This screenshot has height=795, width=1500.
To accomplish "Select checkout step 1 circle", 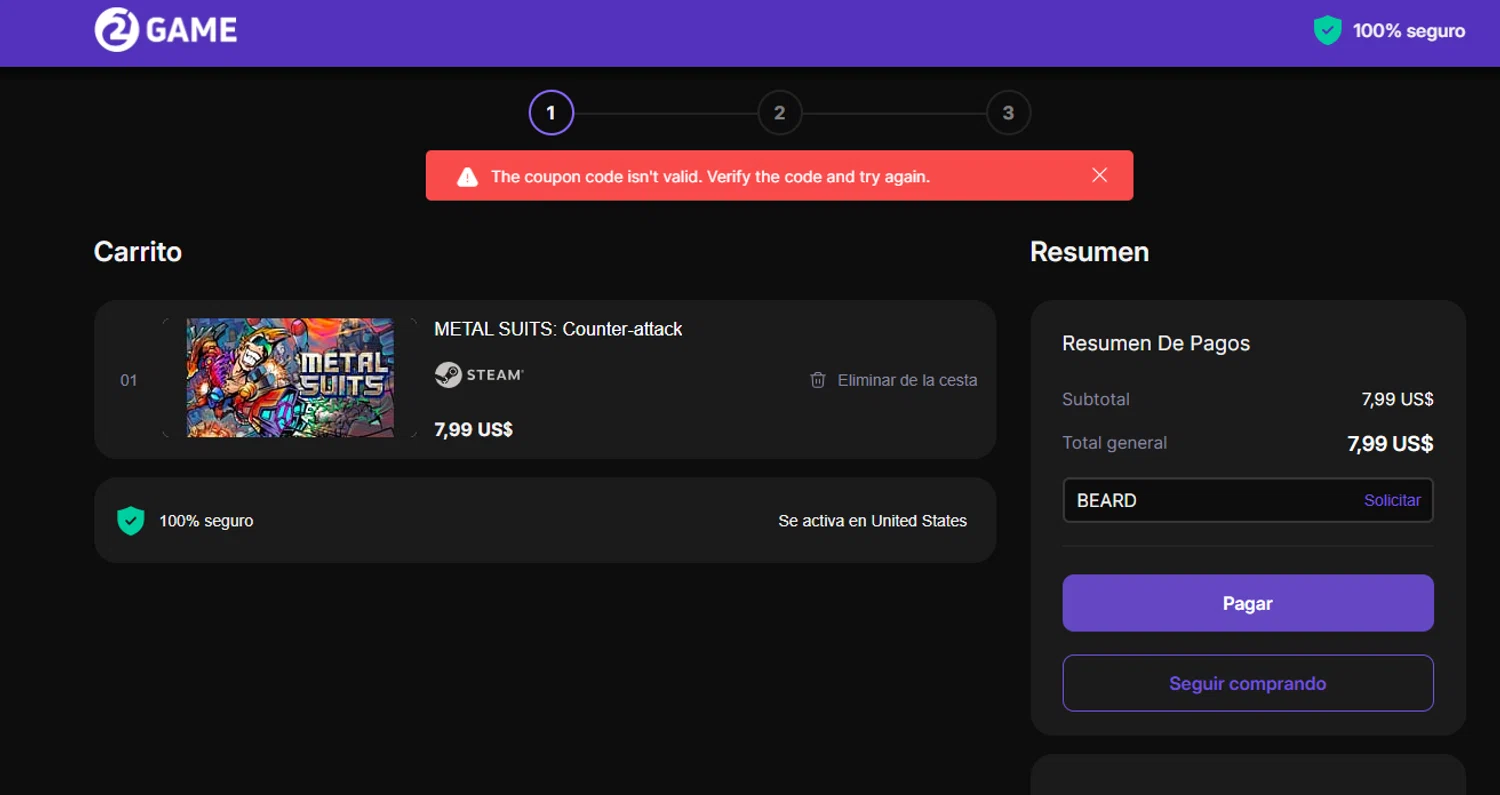I will (x=551, y=113).
